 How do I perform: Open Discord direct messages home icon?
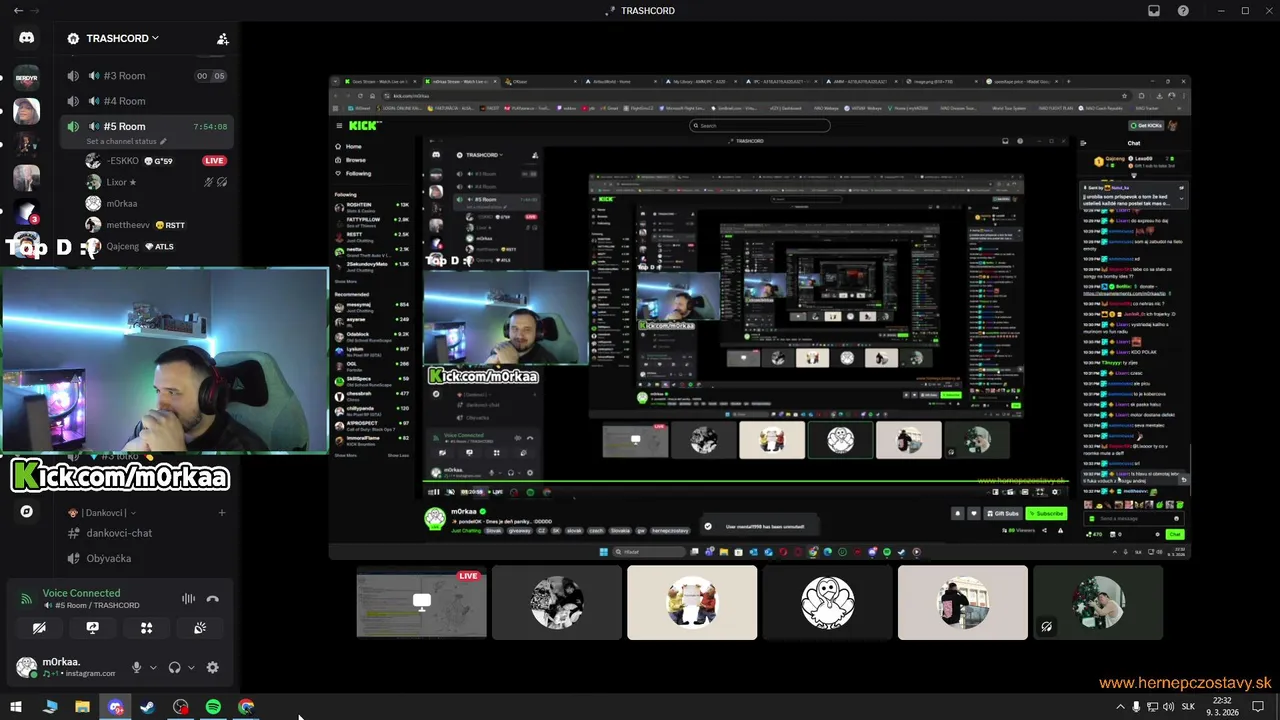pyautogui.click(x=26, y=38)
